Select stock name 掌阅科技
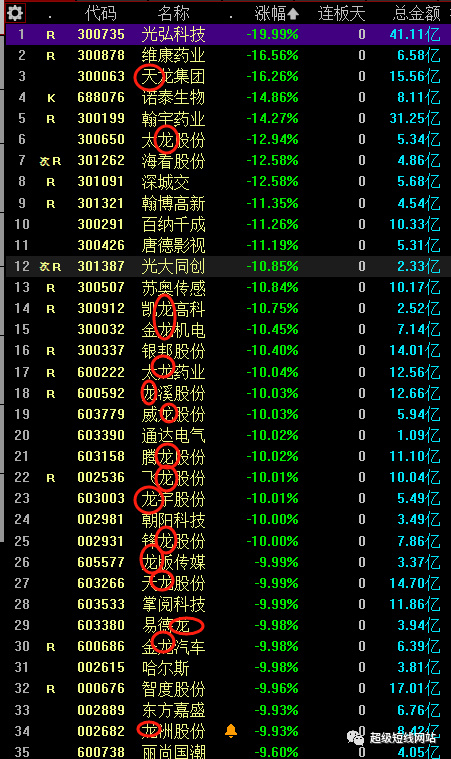 pos(173,604)
